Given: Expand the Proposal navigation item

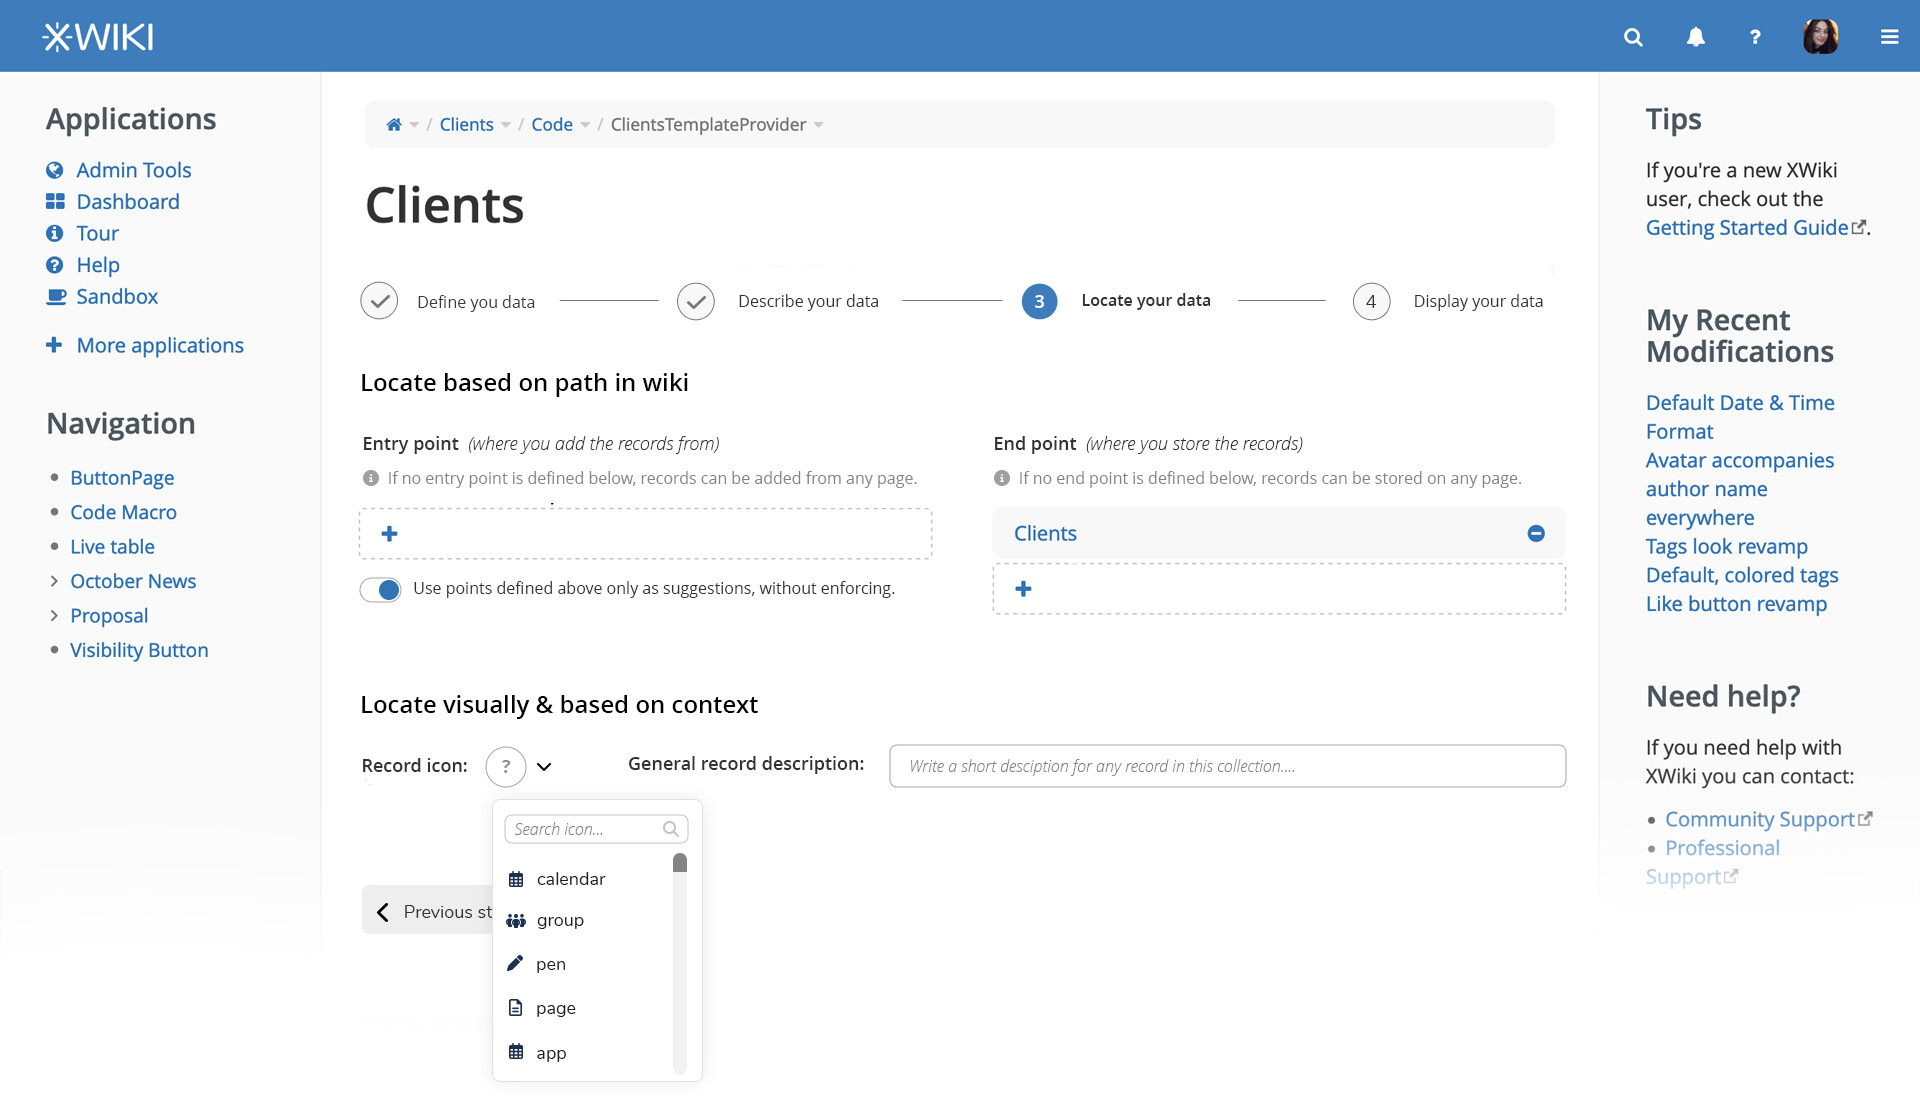Looking at the screenshot, I should (54, 616).
